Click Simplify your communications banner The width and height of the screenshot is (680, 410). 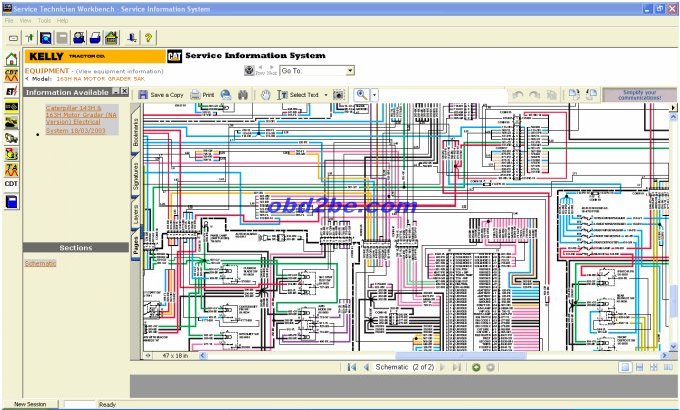pos(639,95)
